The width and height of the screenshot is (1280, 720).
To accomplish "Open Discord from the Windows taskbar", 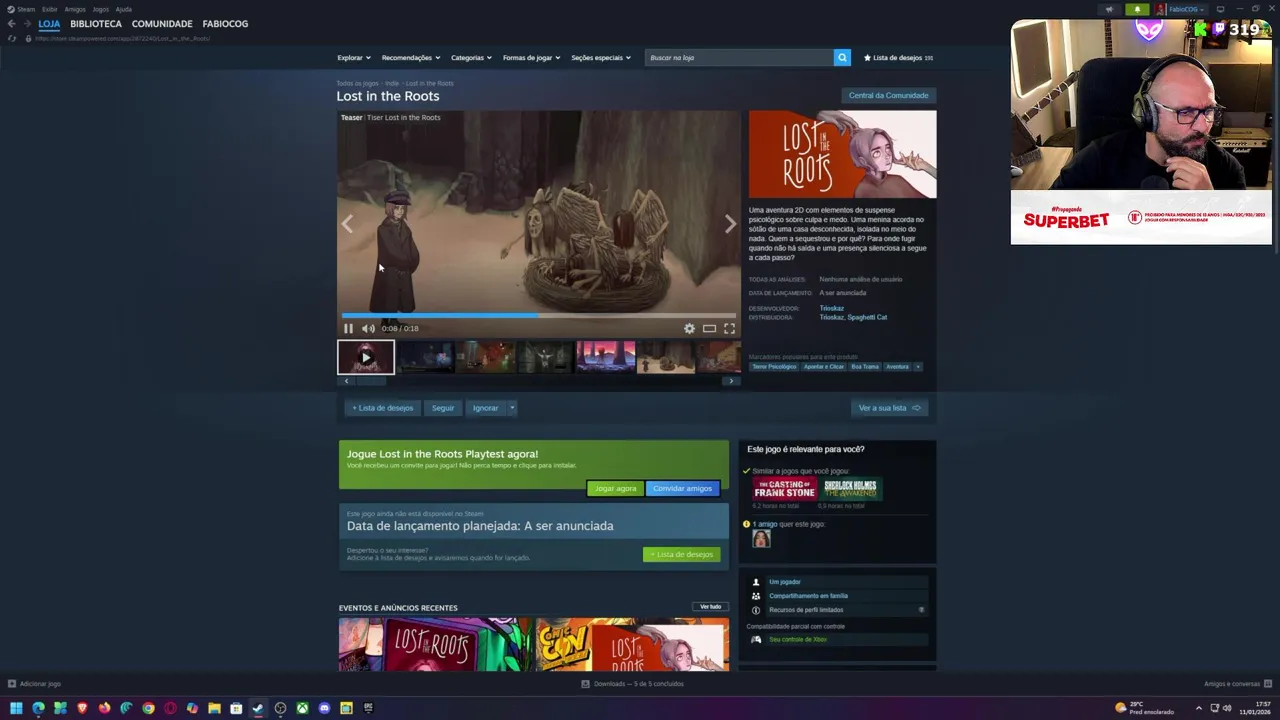I will pyautogui.click(x=324, y=708).
